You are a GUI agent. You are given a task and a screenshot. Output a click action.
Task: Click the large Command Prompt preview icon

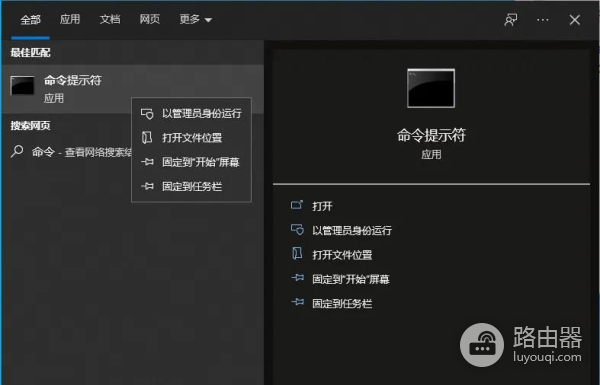coord(431,88)
